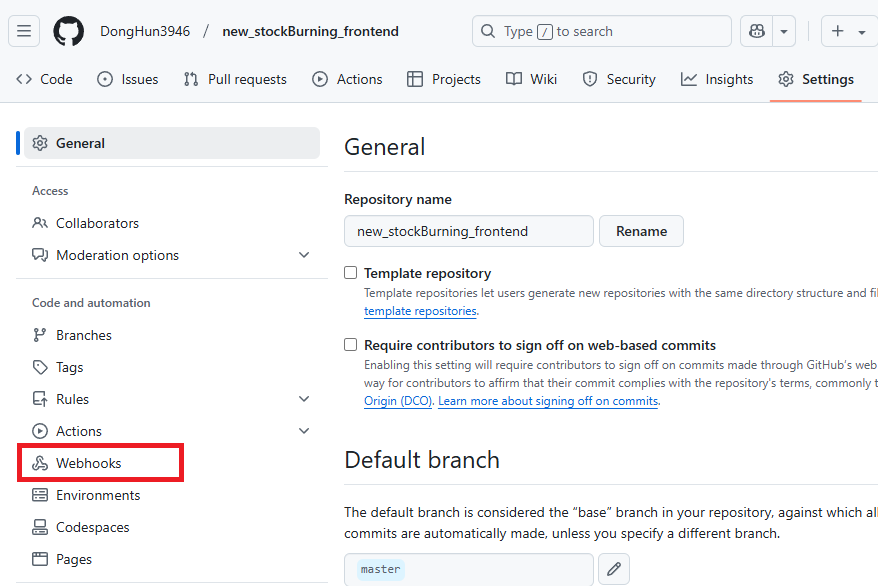Open the template repositories link
This screenshot has height=586, width=878.
420,311
